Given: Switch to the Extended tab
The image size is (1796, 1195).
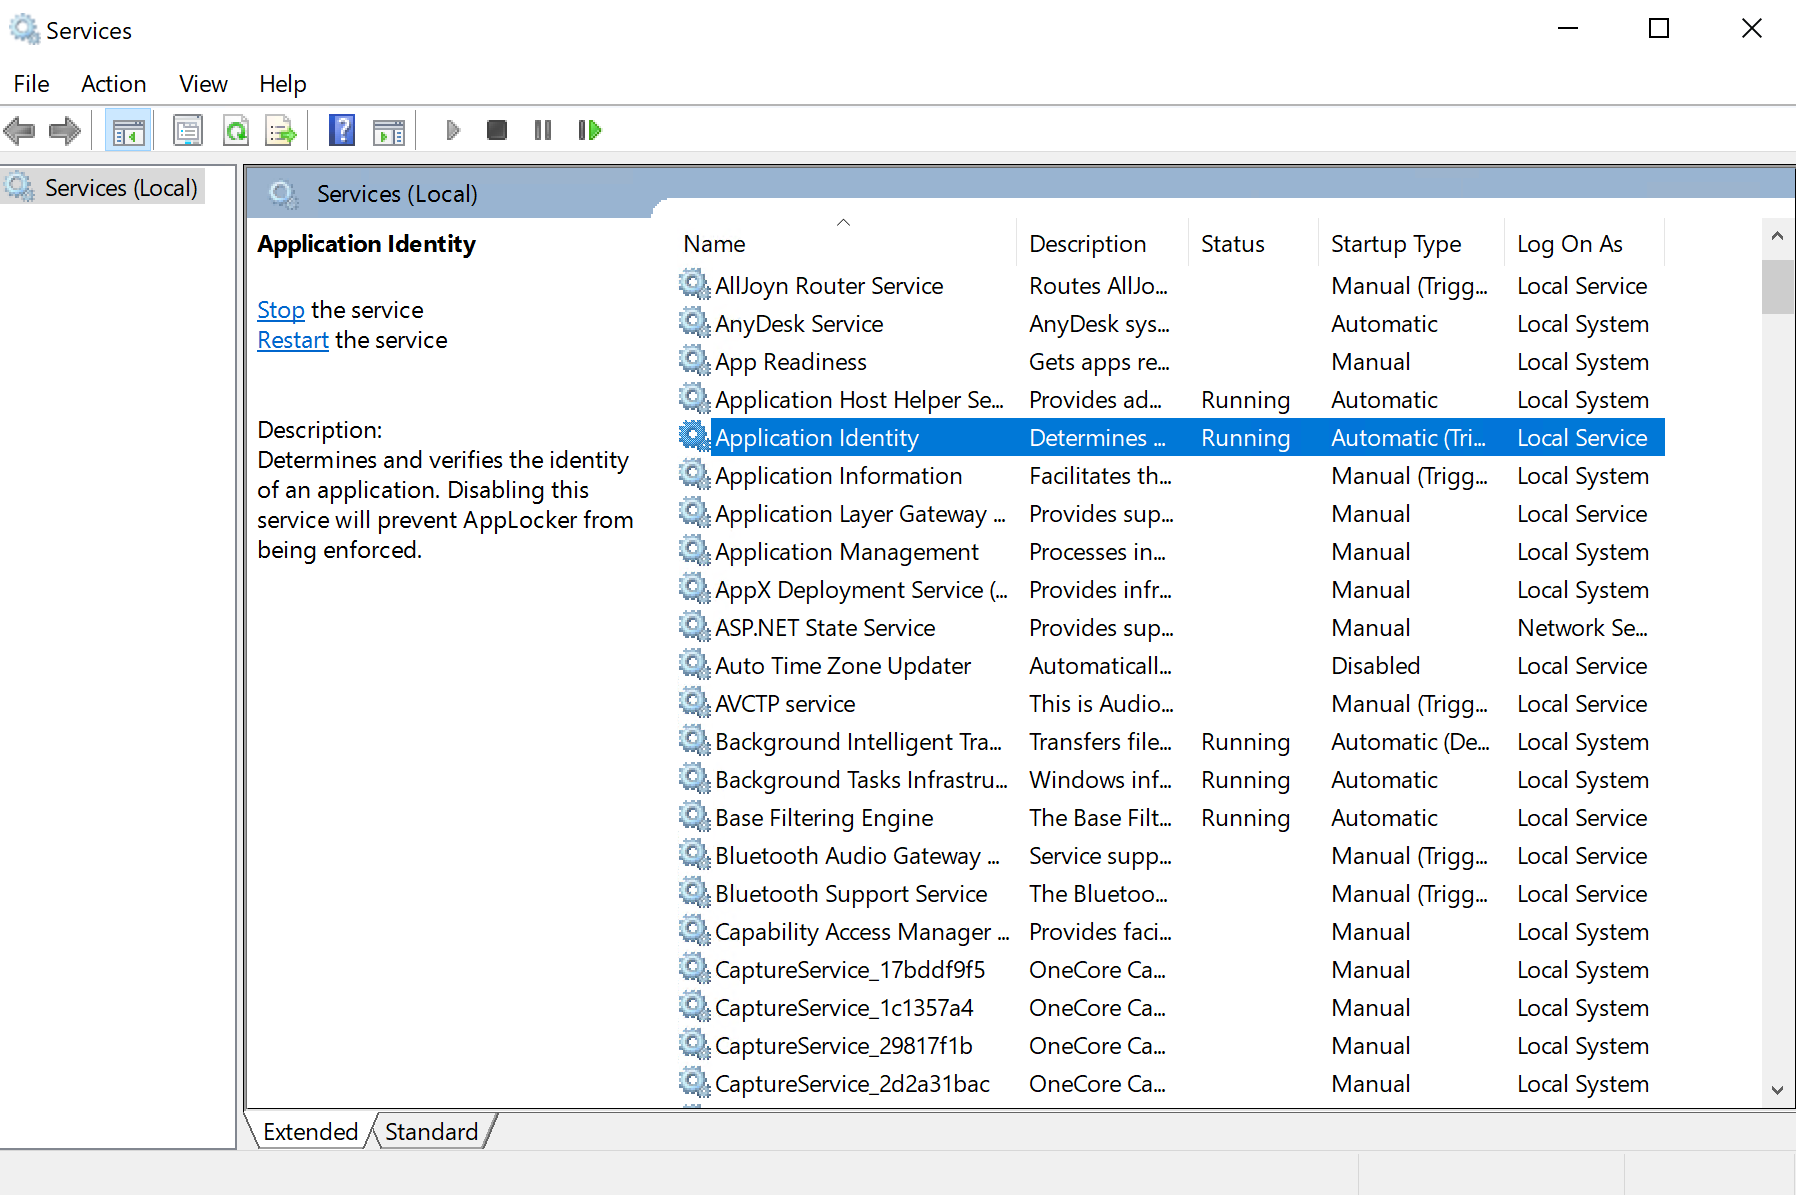Looking at the screenshot, I should coord(310,1131).
